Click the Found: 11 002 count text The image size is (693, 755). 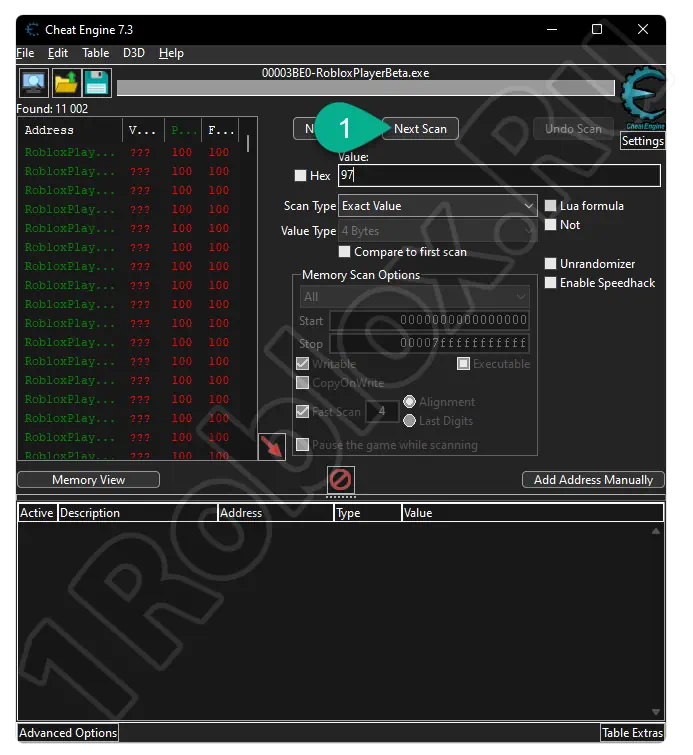point(52,109)
